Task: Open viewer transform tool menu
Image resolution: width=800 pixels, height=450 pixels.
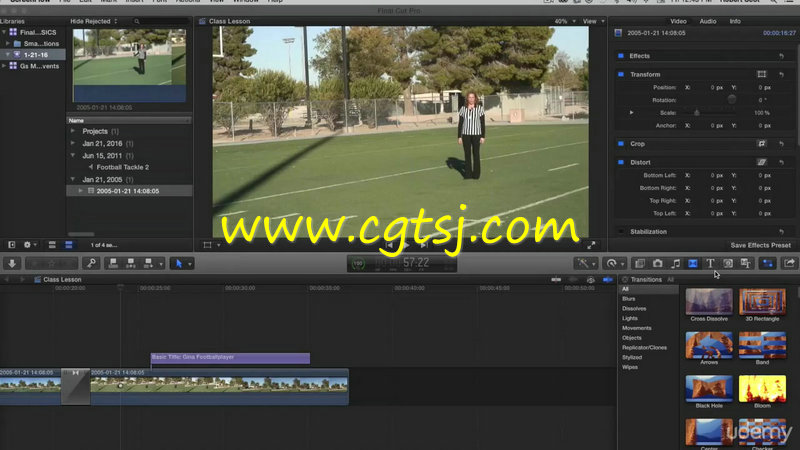Action: 211,245
